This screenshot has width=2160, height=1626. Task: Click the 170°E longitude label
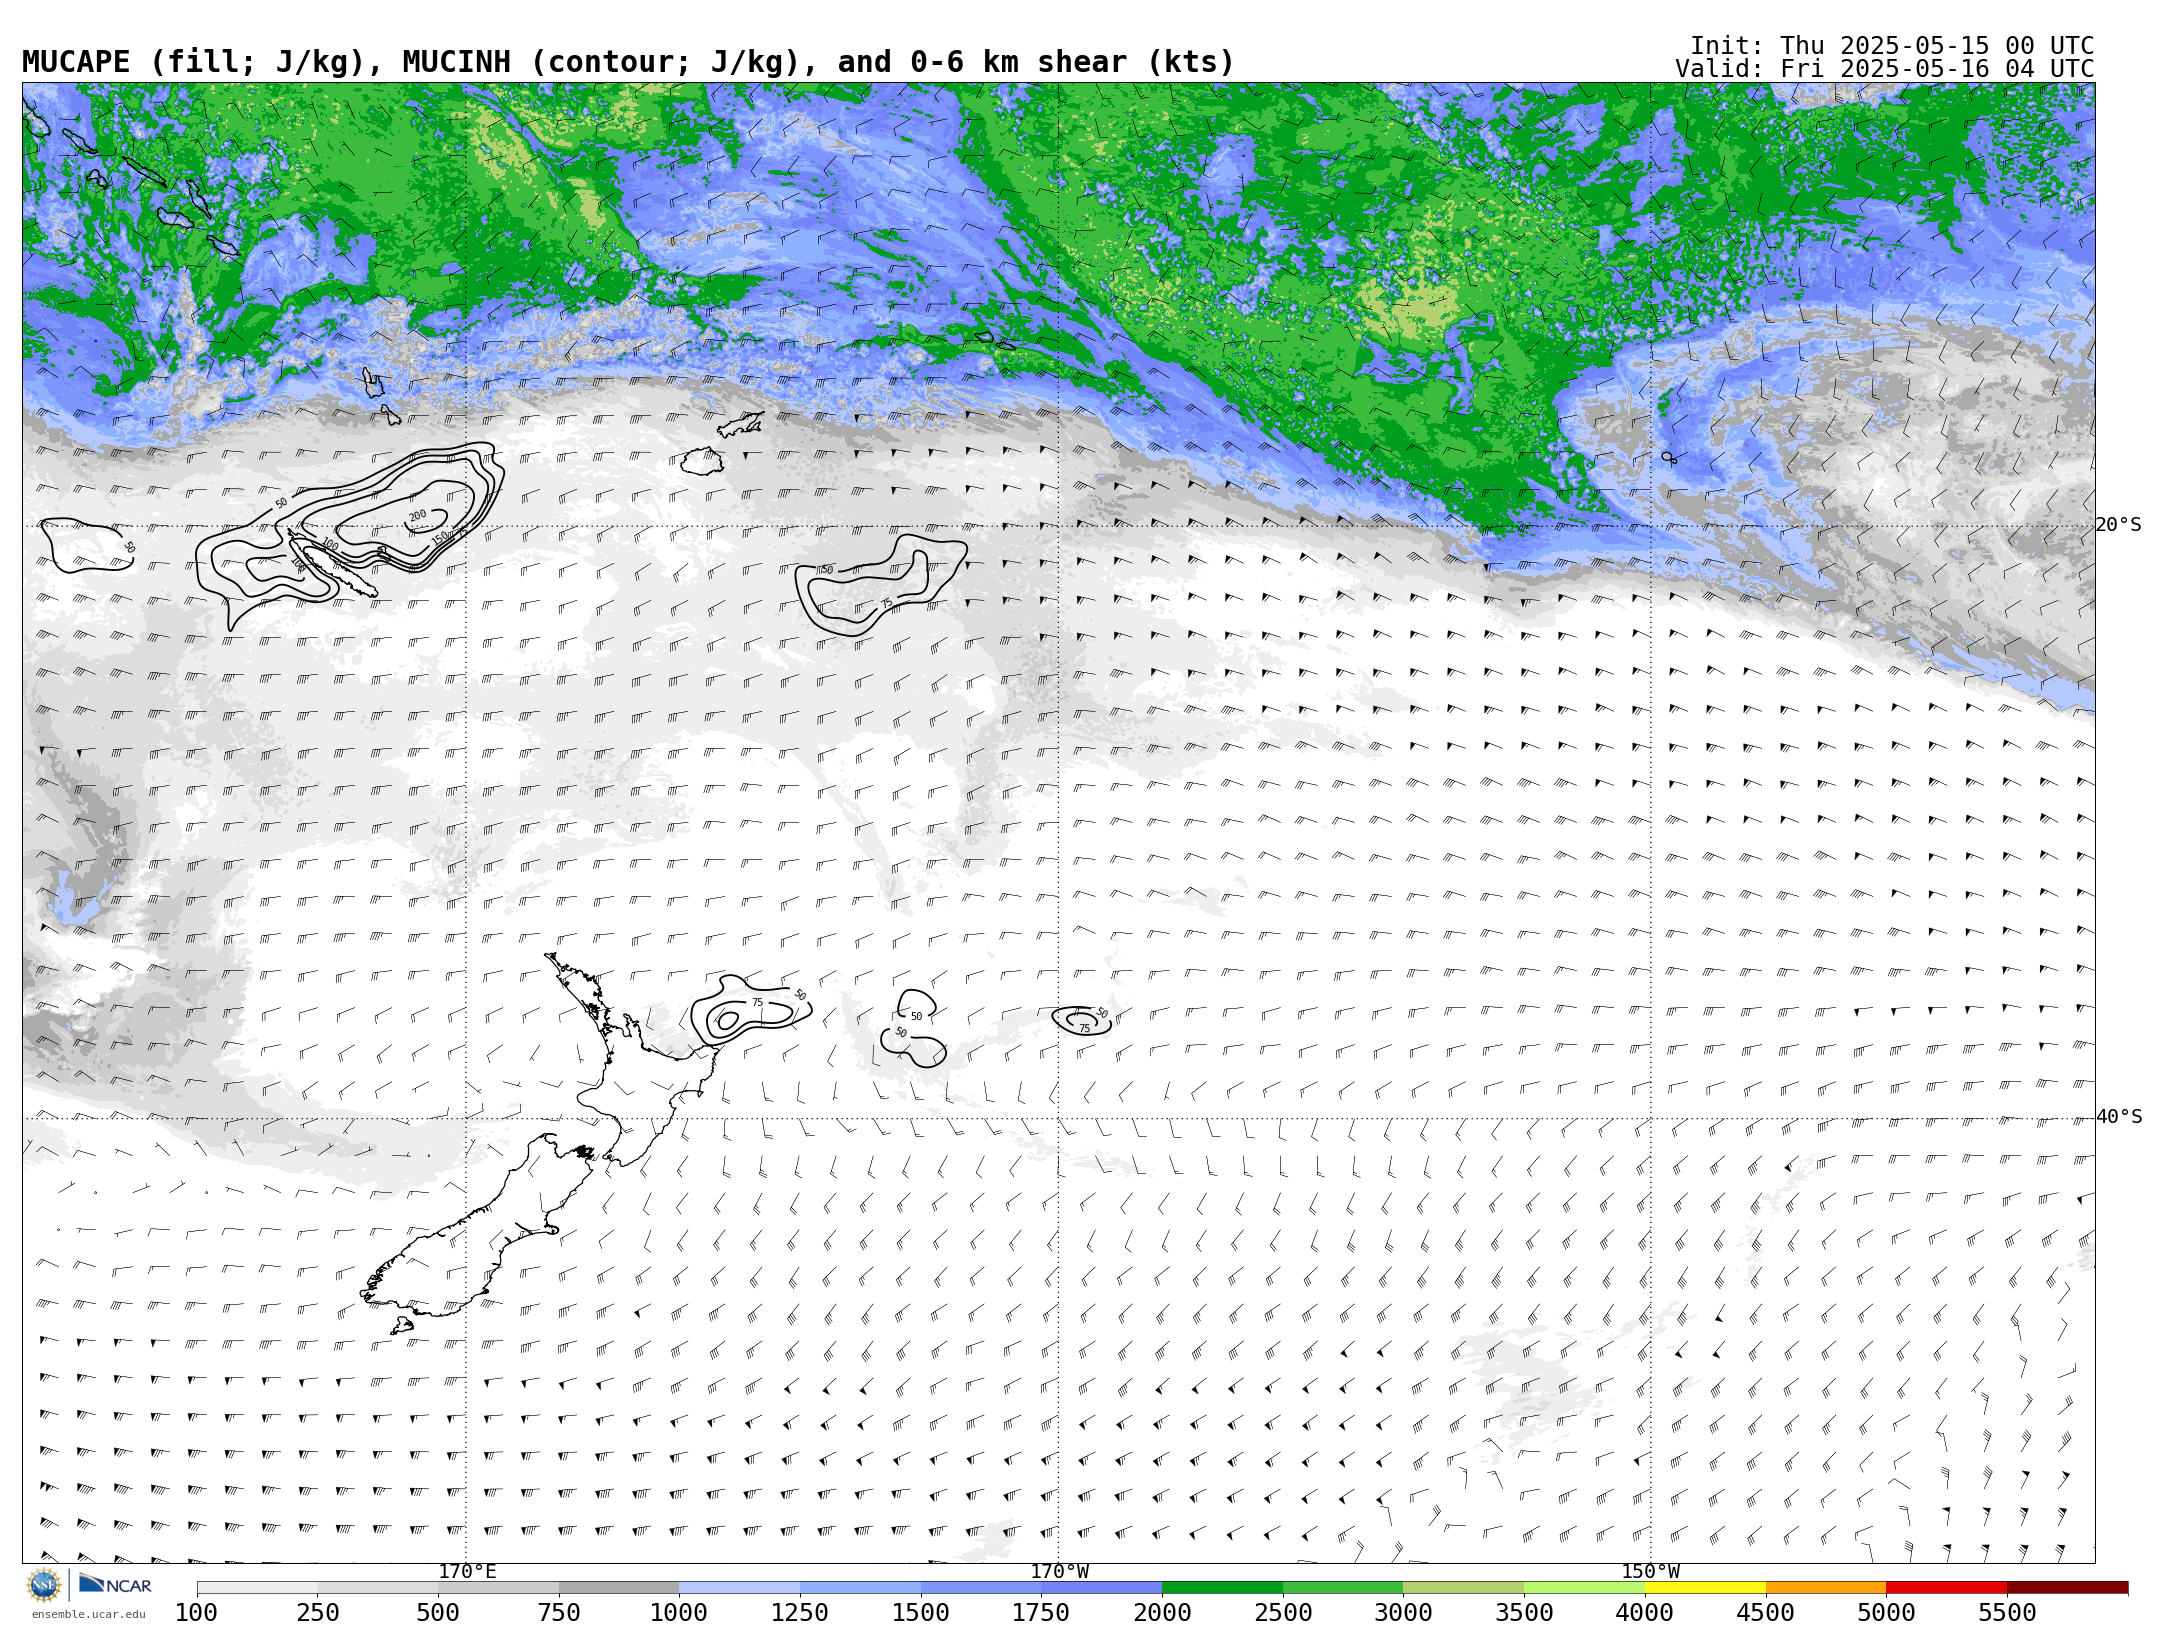tap(467, 1572)
